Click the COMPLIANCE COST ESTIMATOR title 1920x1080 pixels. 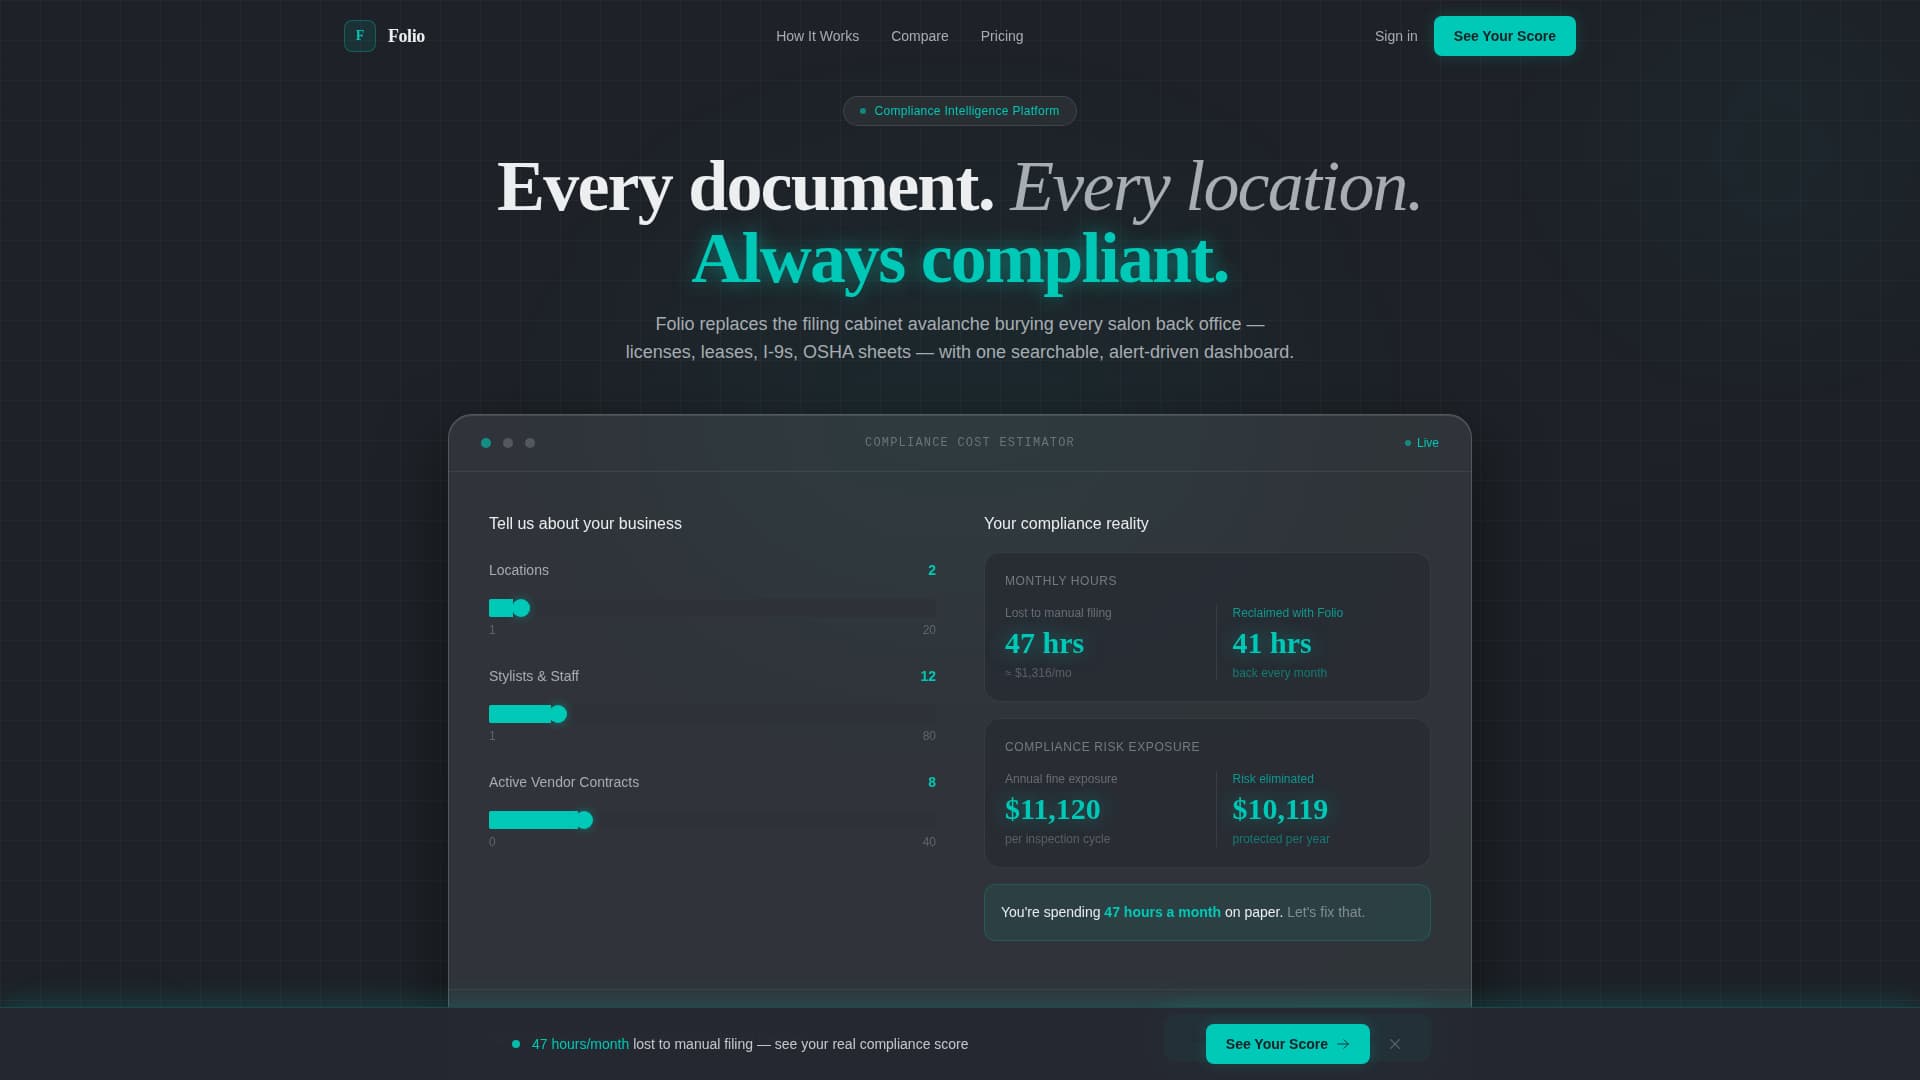tap(969, 442)
